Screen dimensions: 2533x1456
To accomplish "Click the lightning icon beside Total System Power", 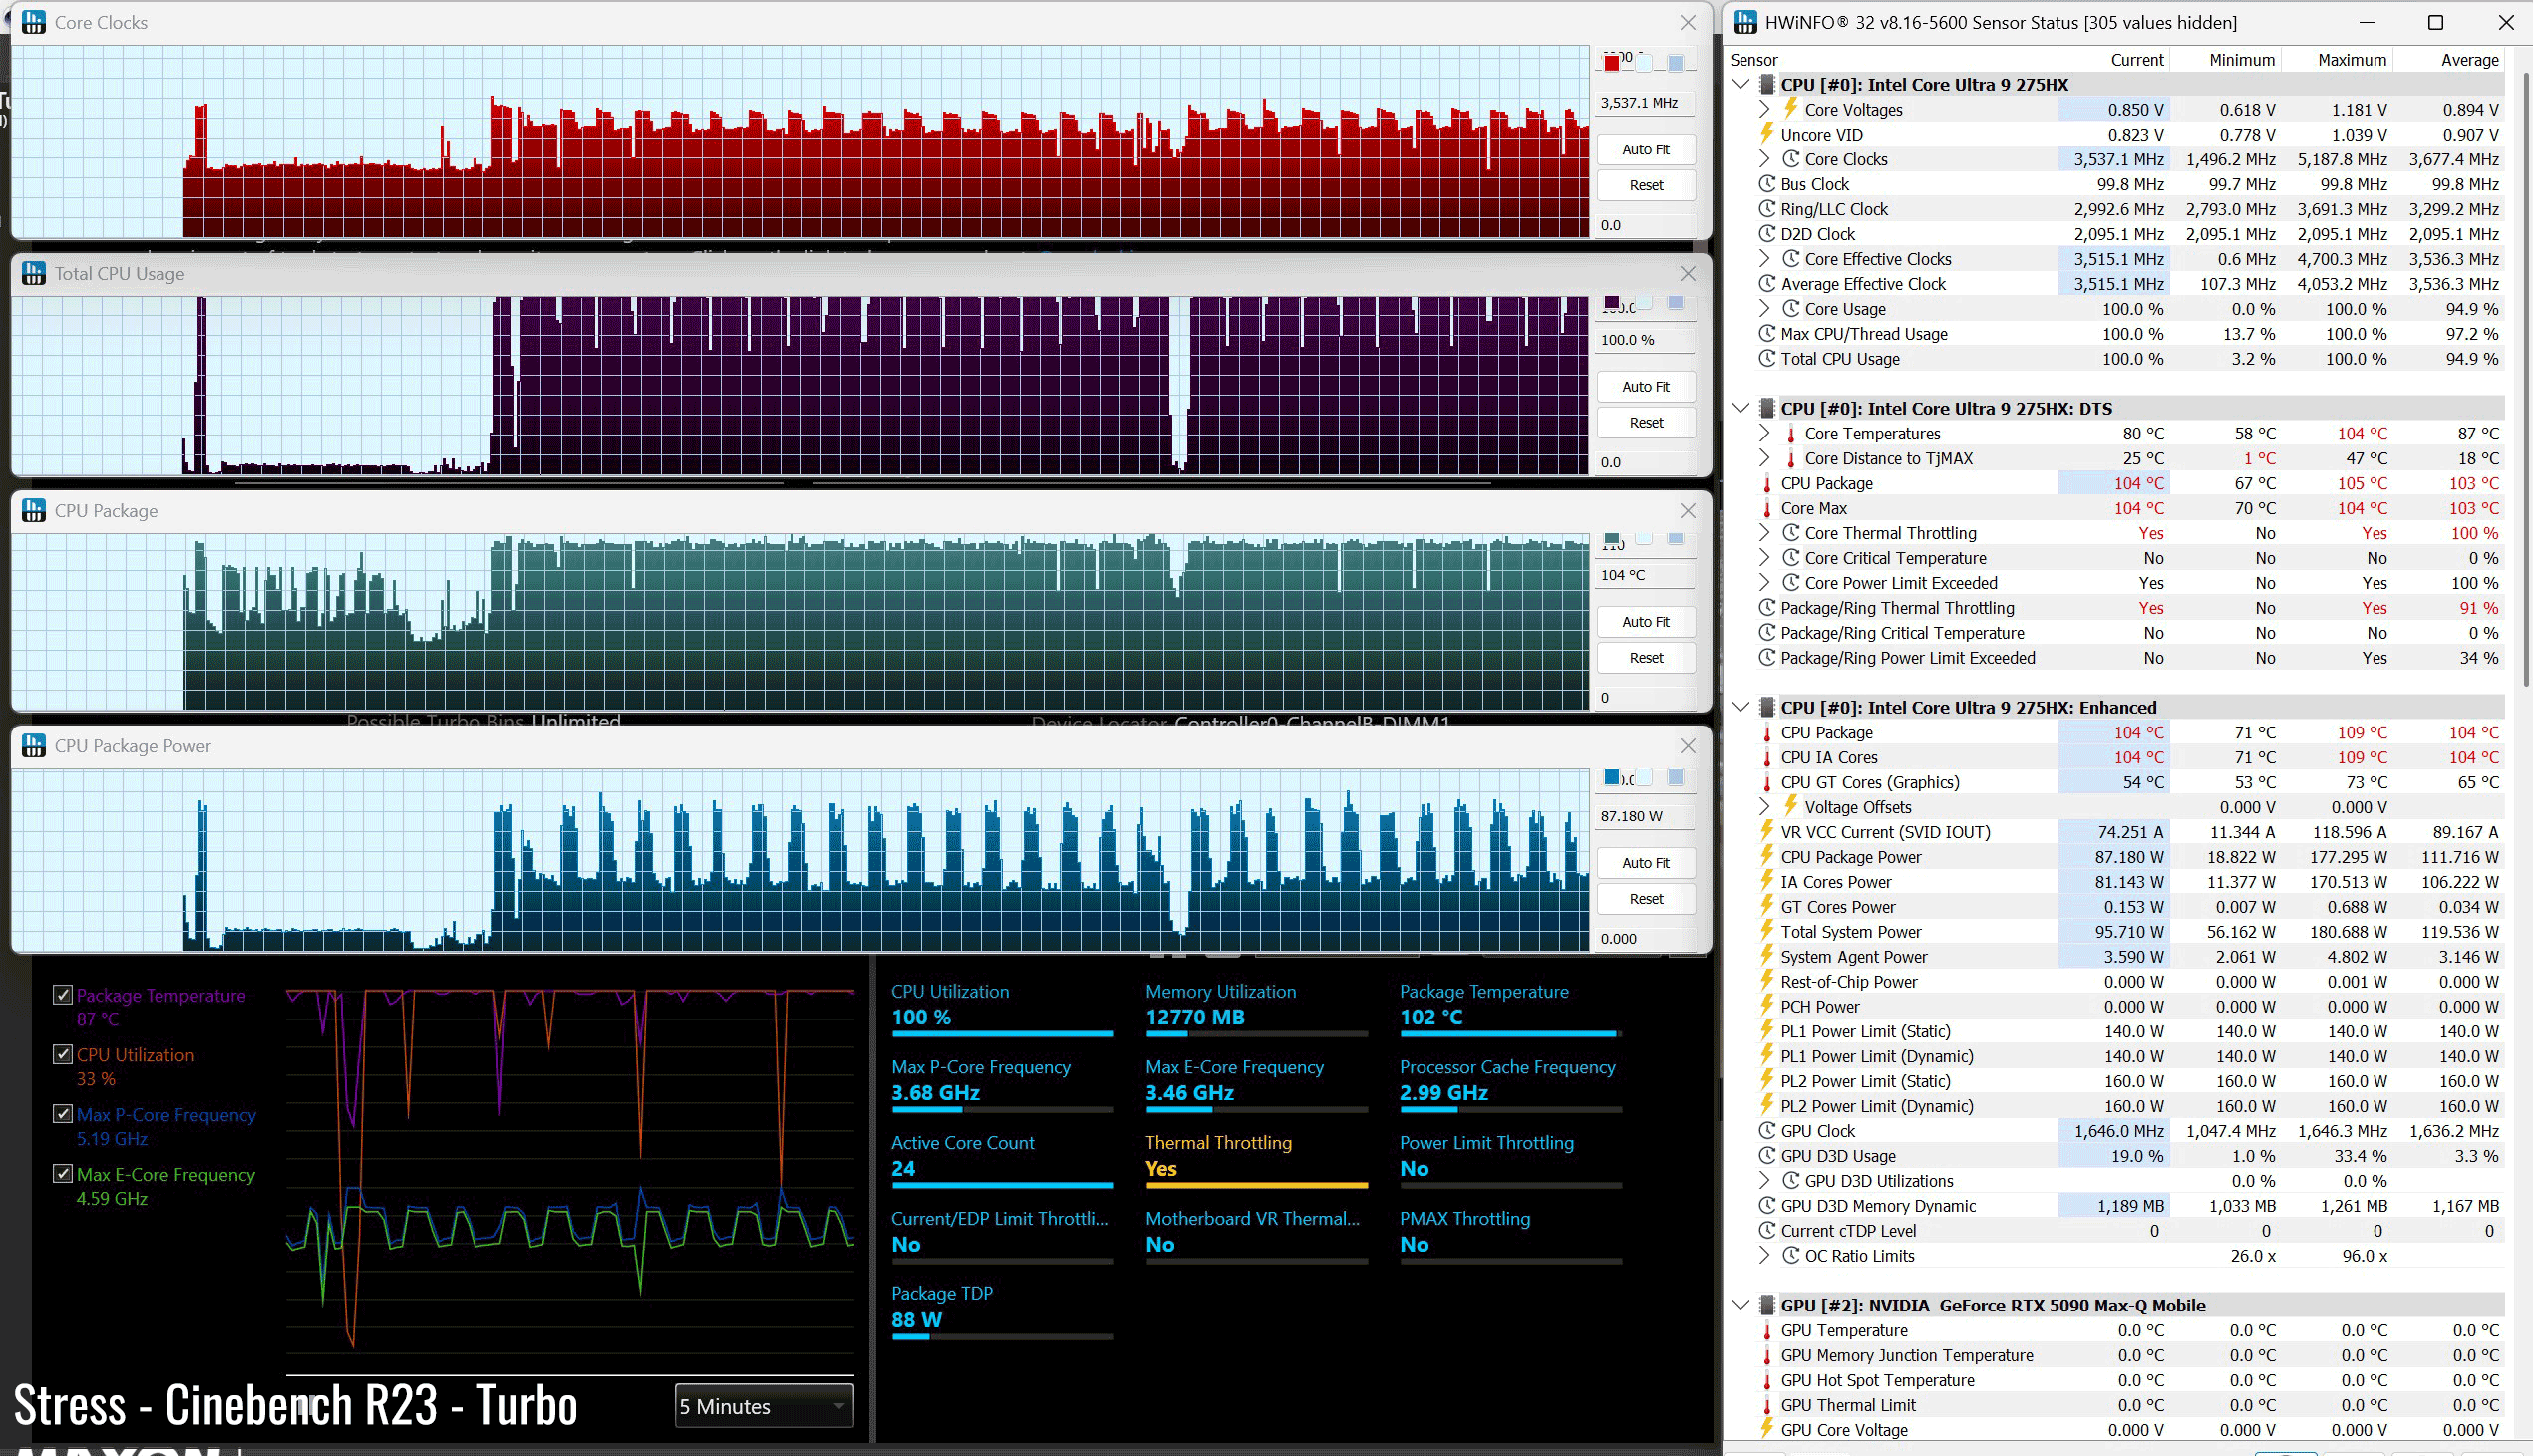I will click(x=1767, y=932).
